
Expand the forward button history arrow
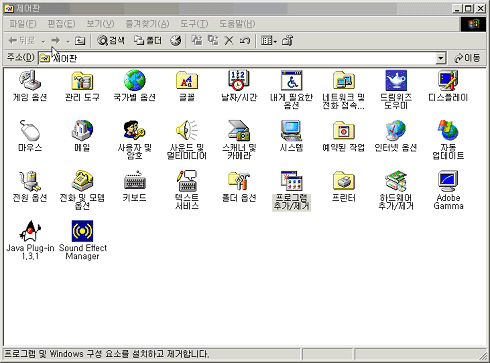coord(68,41)
